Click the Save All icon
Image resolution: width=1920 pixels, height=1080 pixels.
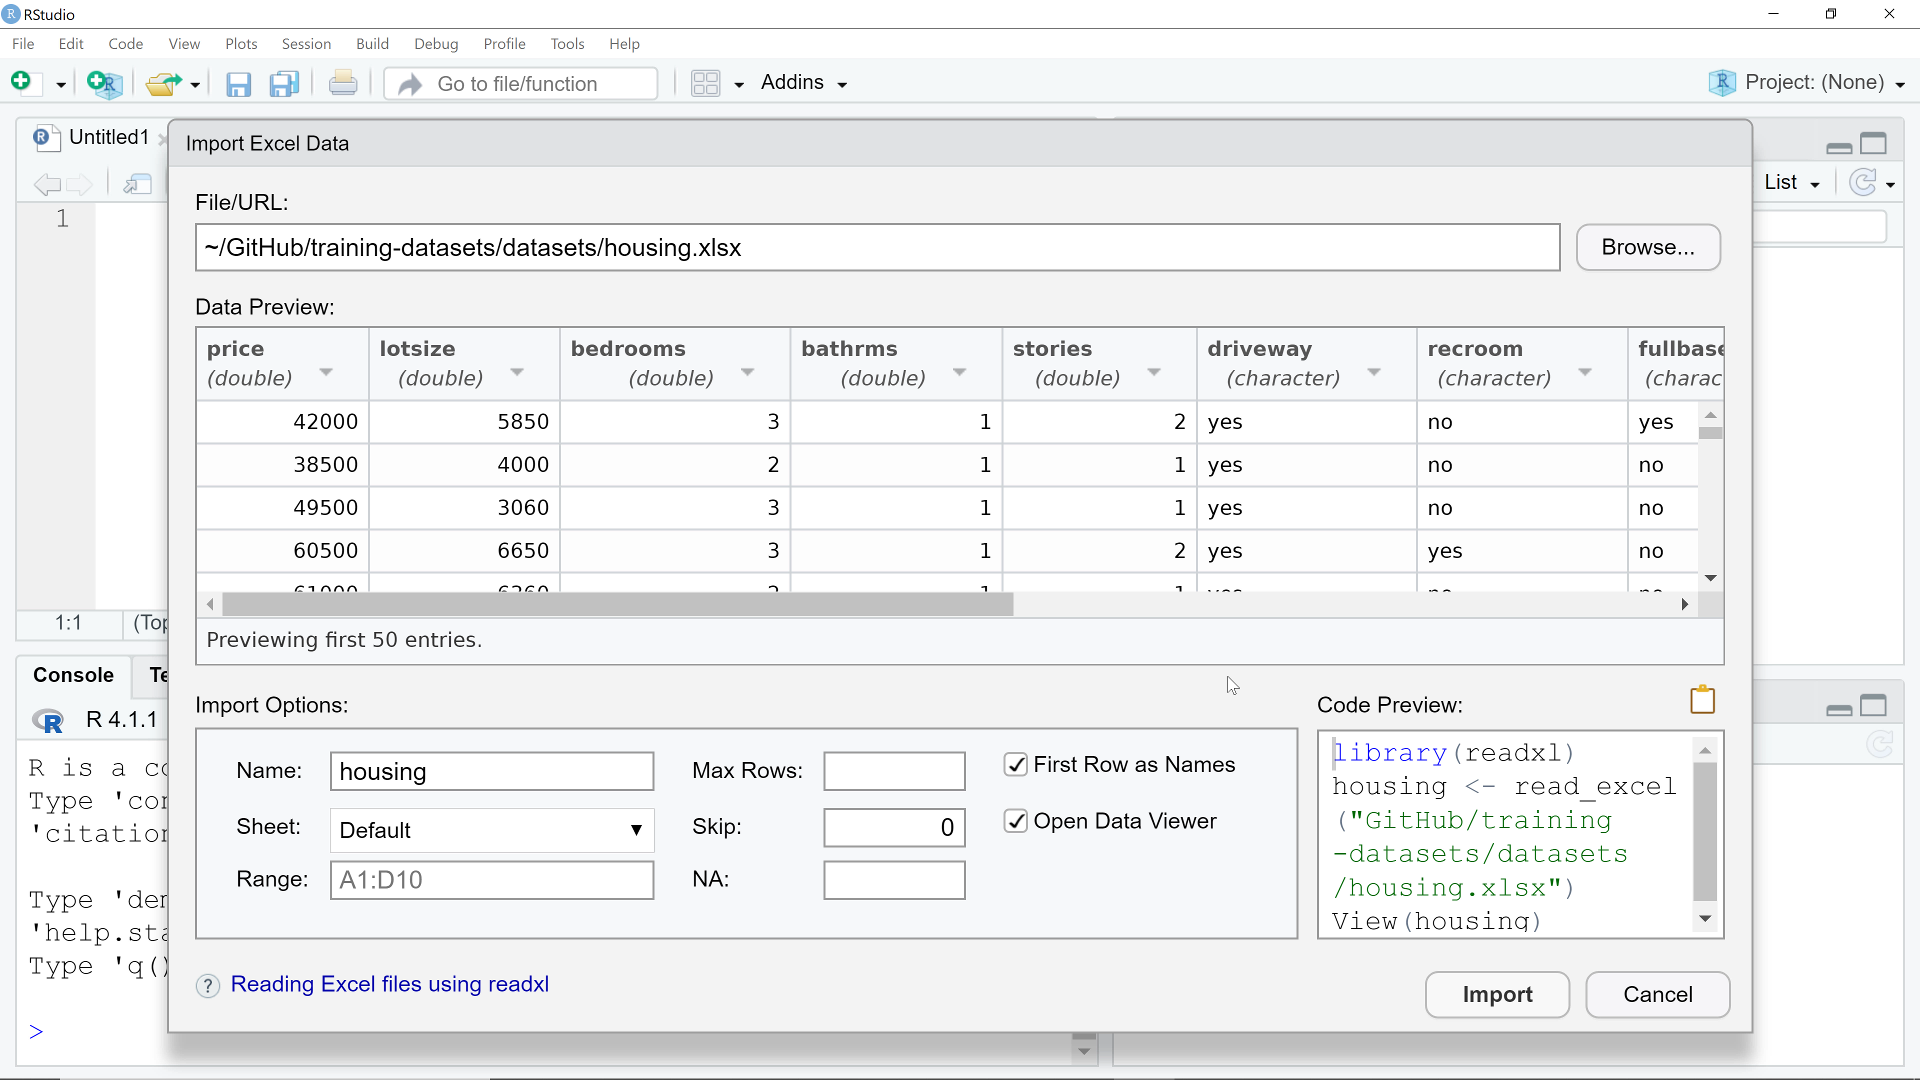tap(285, 84)
